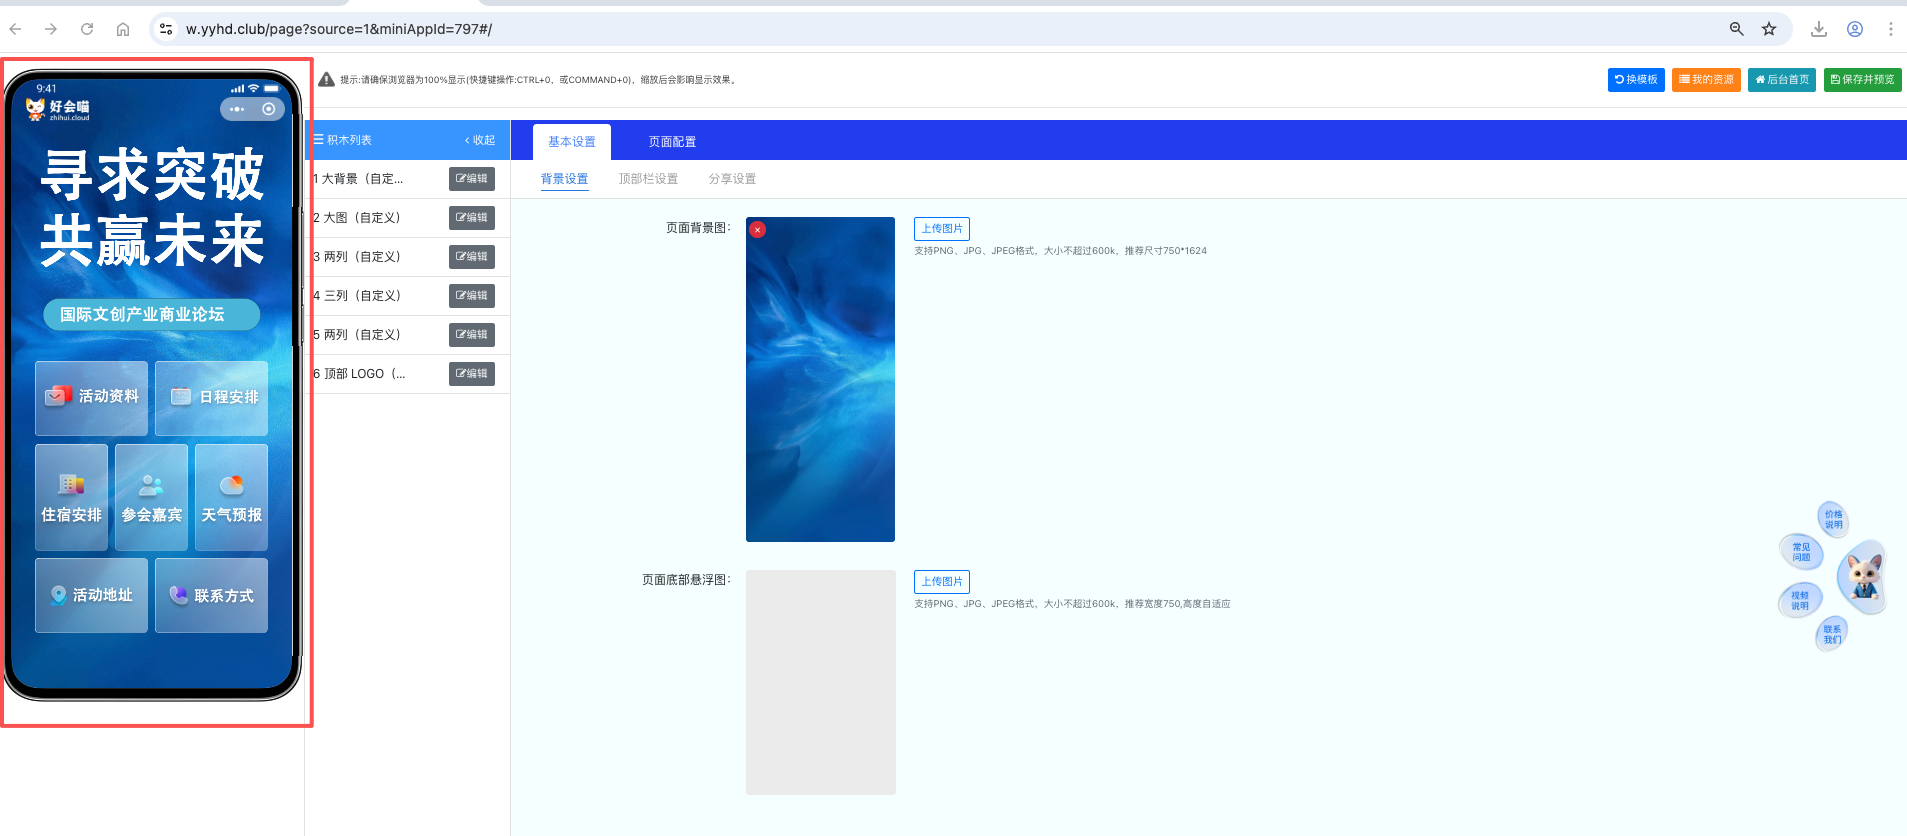Open the 分享设置 sub-tab
The image size is (1907, 836).
[732, 179]
